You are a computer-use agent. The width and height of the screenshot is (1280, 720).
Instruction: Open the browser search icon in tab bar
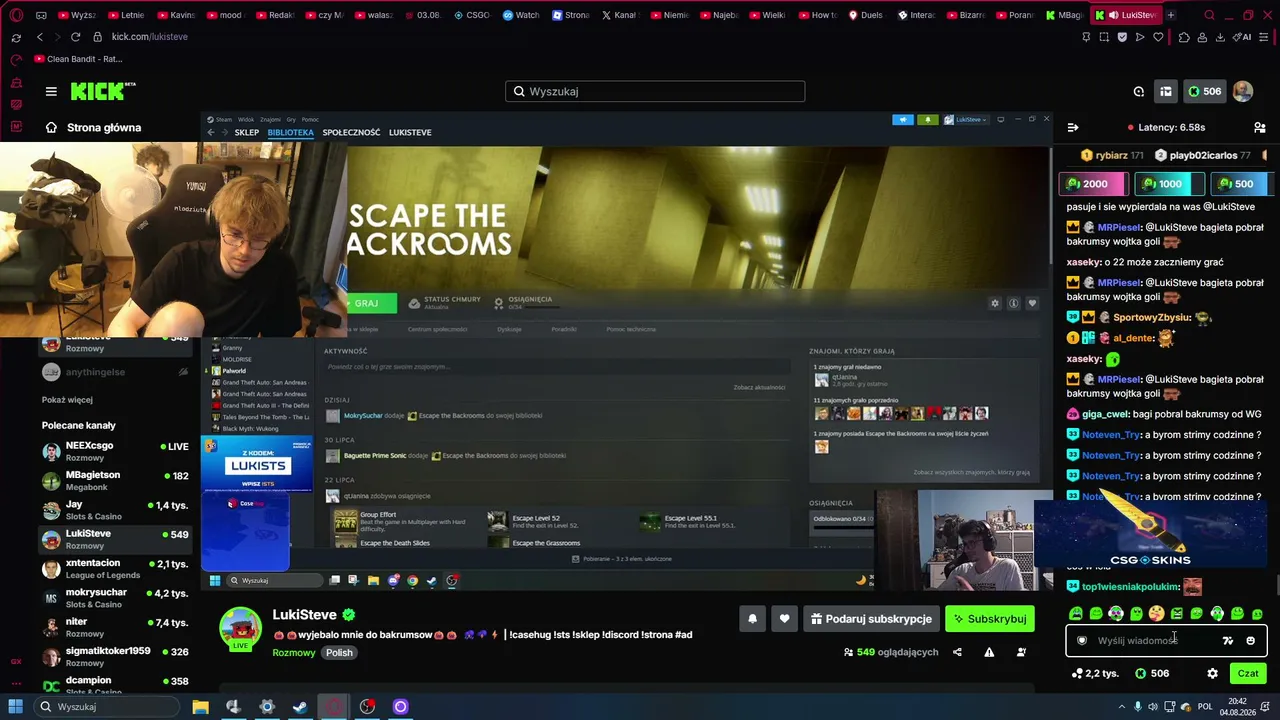pyautogui.click(x=1209, y=15)
